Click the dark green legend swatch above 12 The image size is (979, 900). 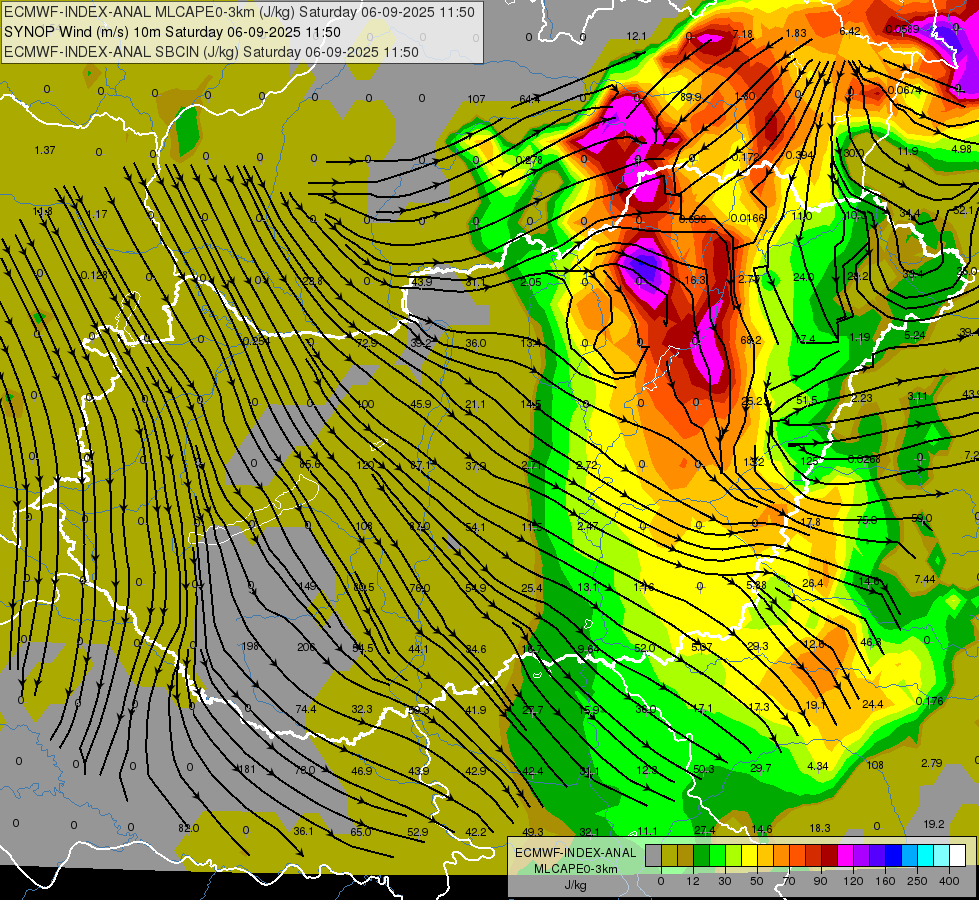tap(702, 855)
